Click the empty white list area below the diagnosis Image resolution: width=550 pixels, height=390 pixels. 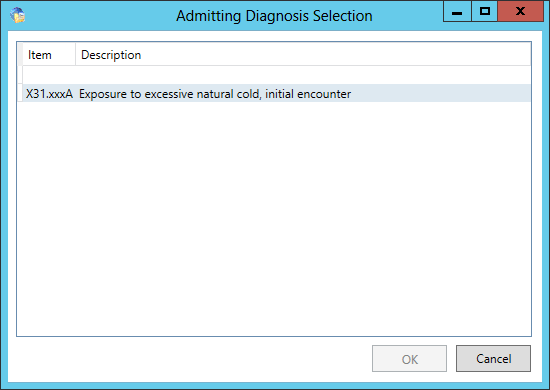[274, 217]
